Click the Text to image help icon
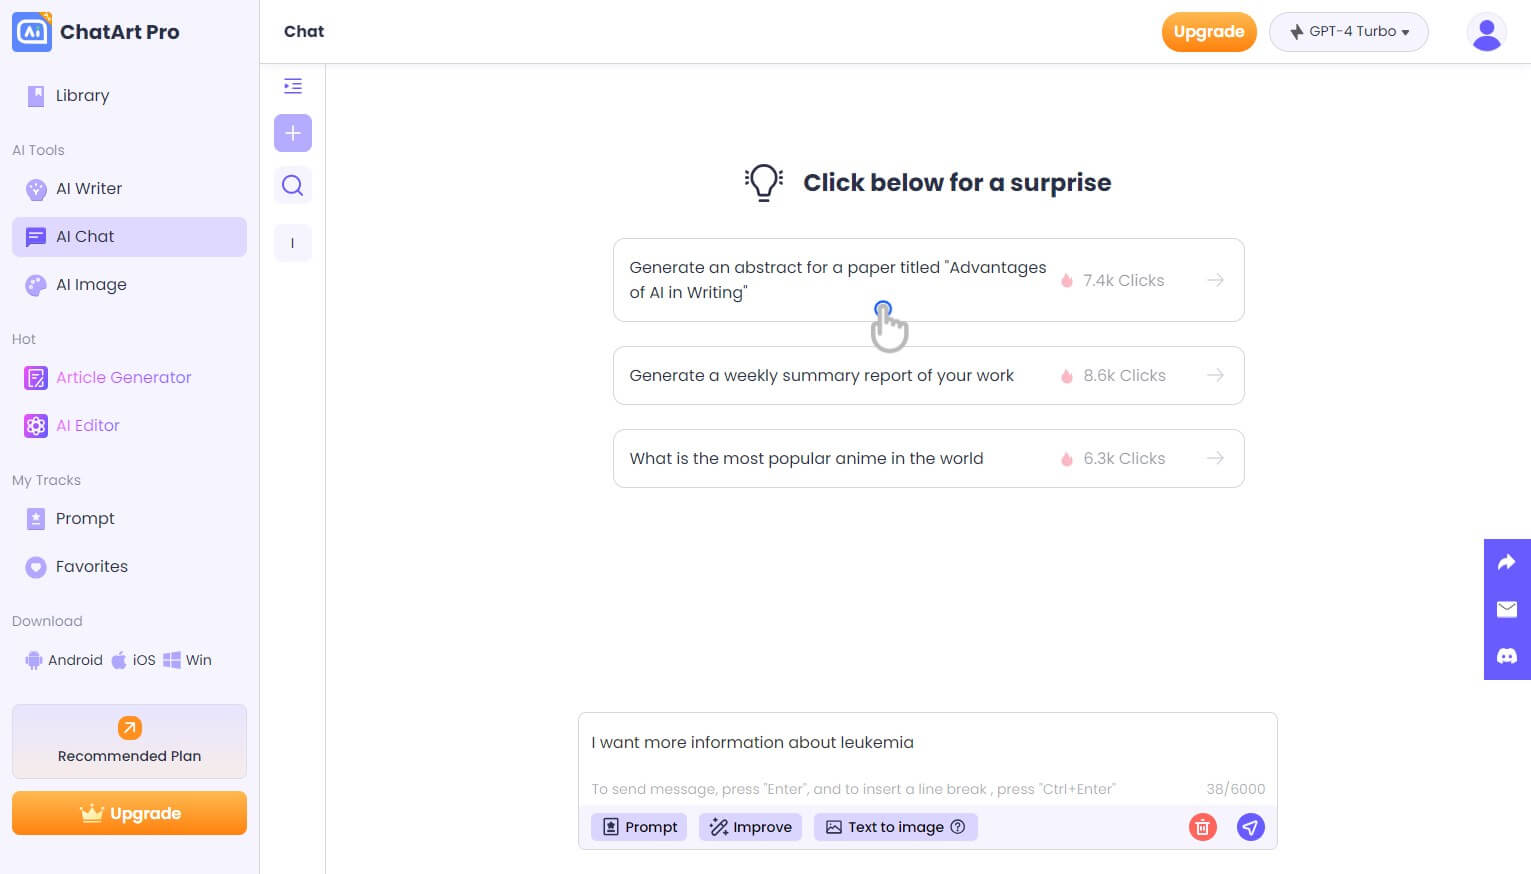The width and height of the screenshot is (1531, 874). pyautogui.click(x=958, y=827)
